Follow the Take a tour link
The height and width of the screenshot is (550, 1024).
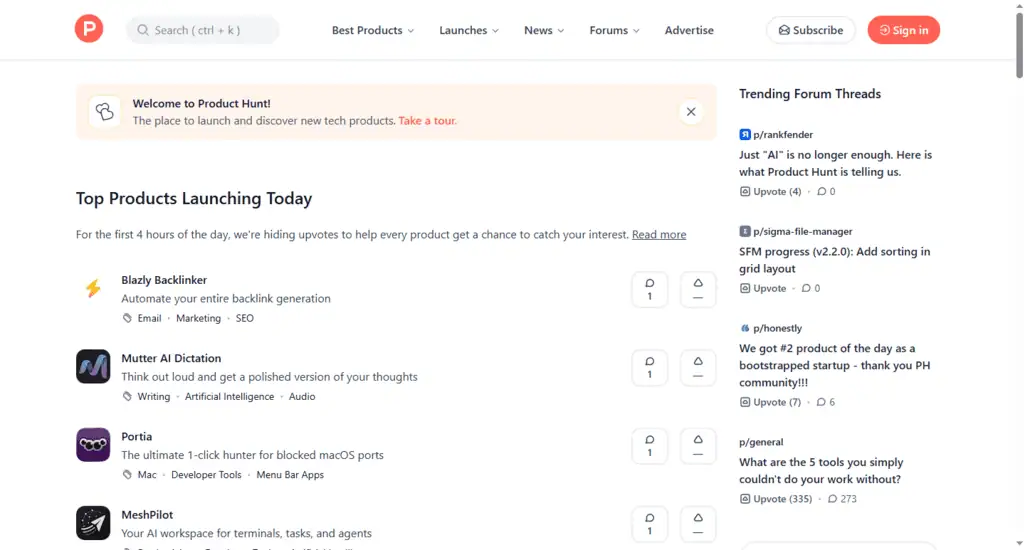(x=427, y=121)
